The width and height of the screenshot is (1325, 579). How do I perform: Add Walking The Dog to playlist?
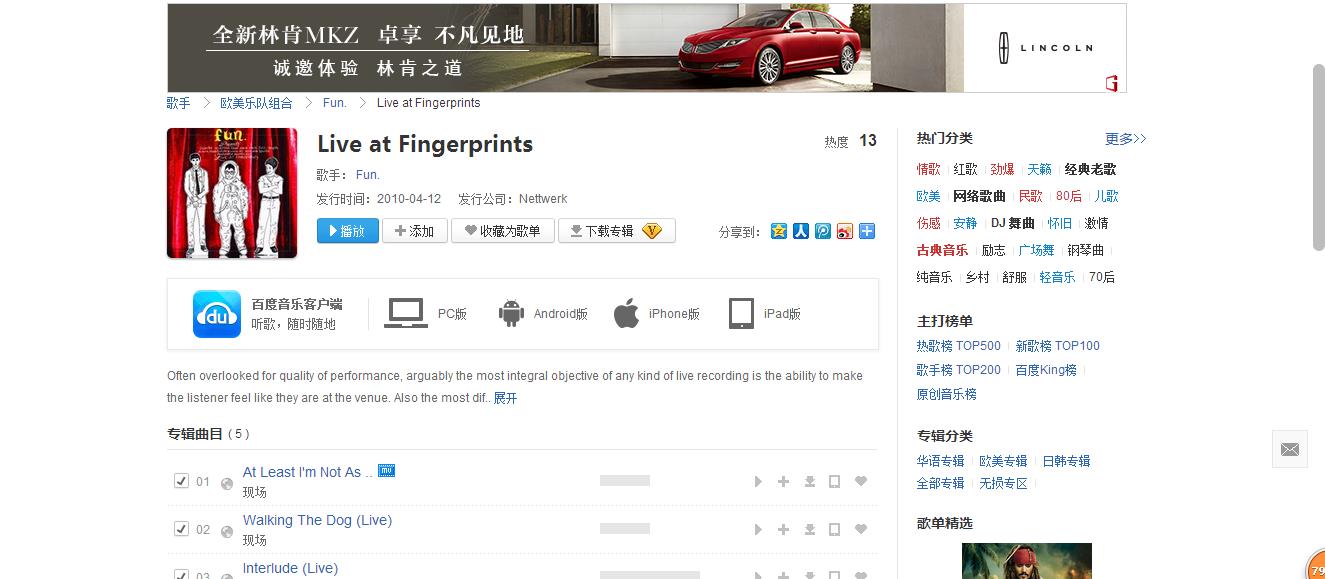click(784, 529)
